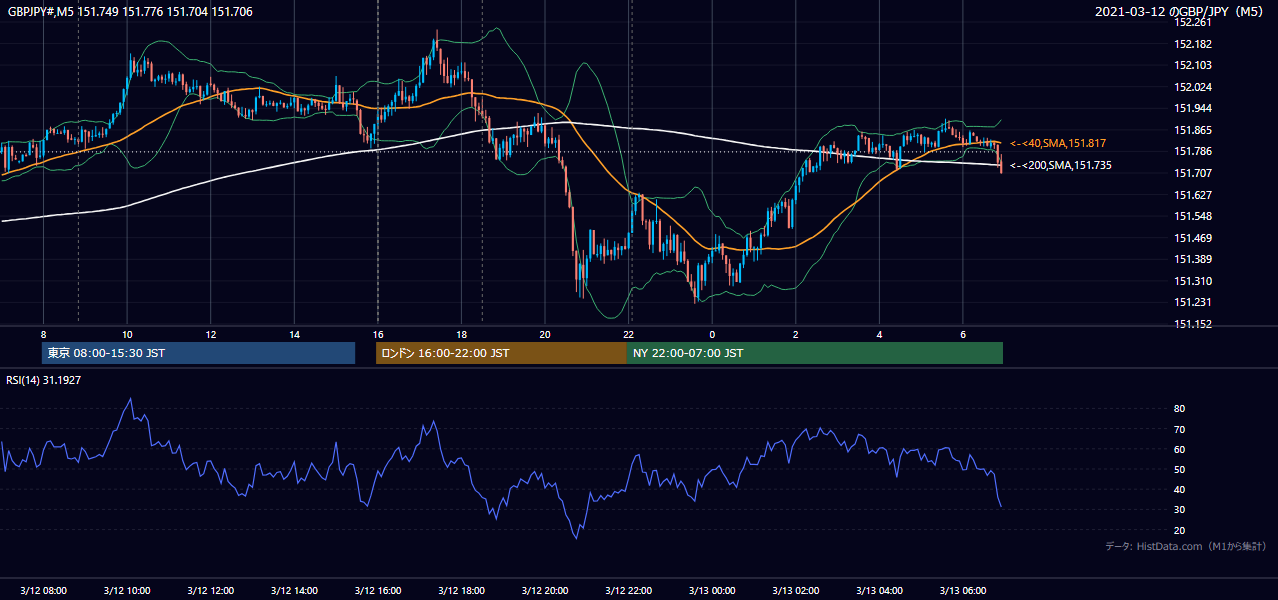Viewport: 1278px width, 600px height.
Task: Click hour tick 10 under price chart
Action: coord(127,333)
